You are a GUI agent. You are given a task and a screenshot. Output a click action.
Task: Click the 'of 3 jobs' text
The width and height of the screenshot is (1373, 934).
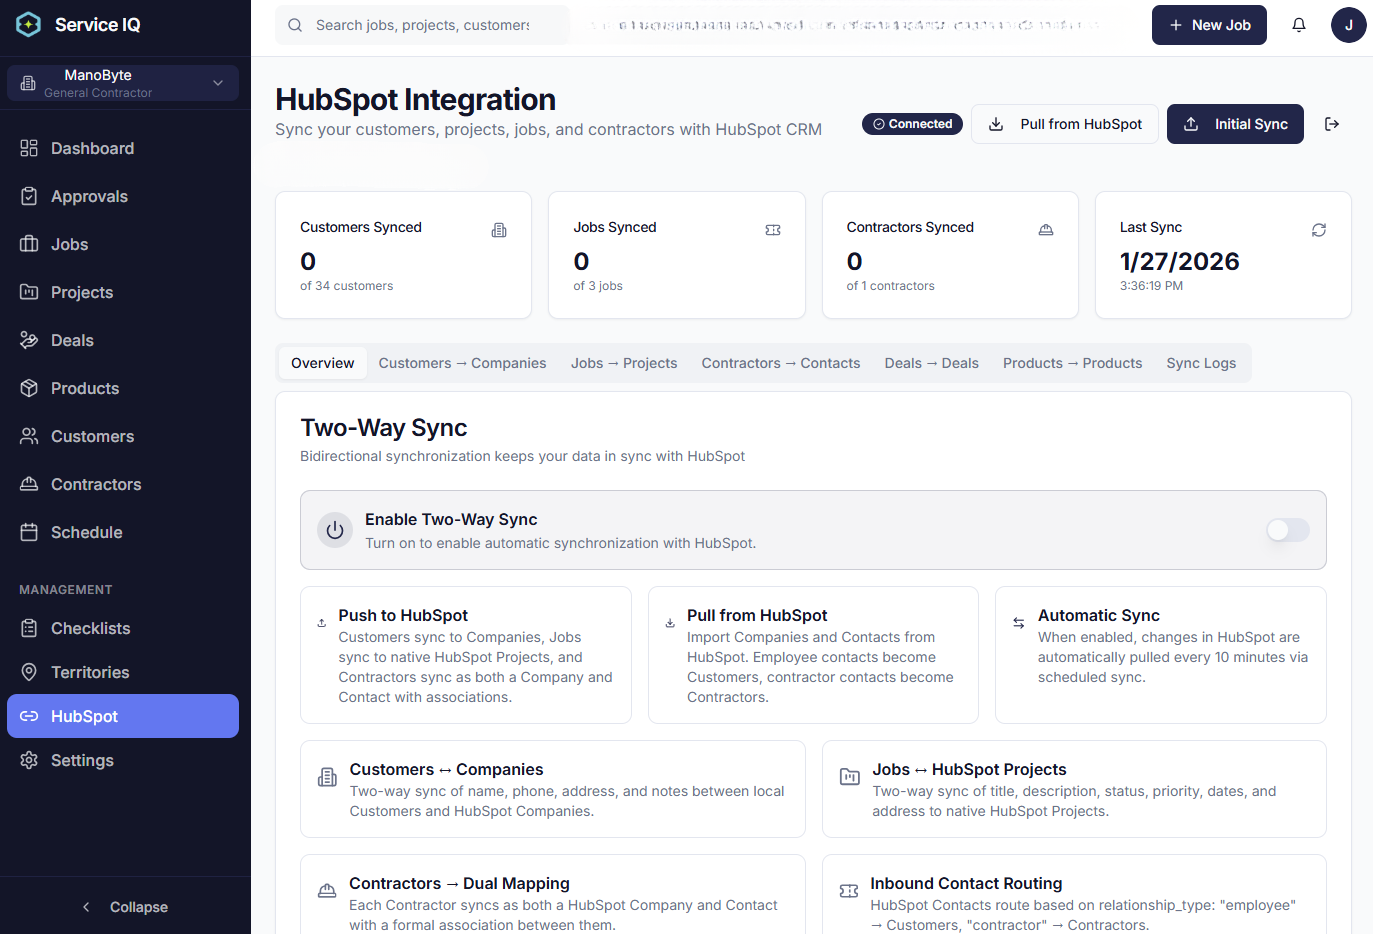[x=598, y=286]
